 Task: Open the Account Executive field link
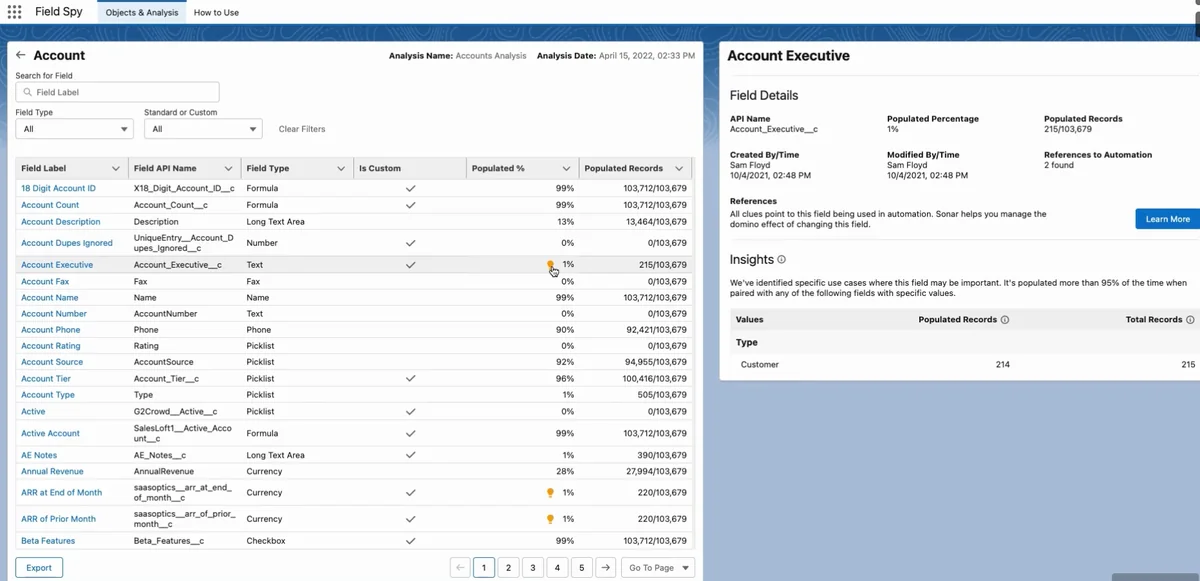pyautogui.click(x=57, y=265)
